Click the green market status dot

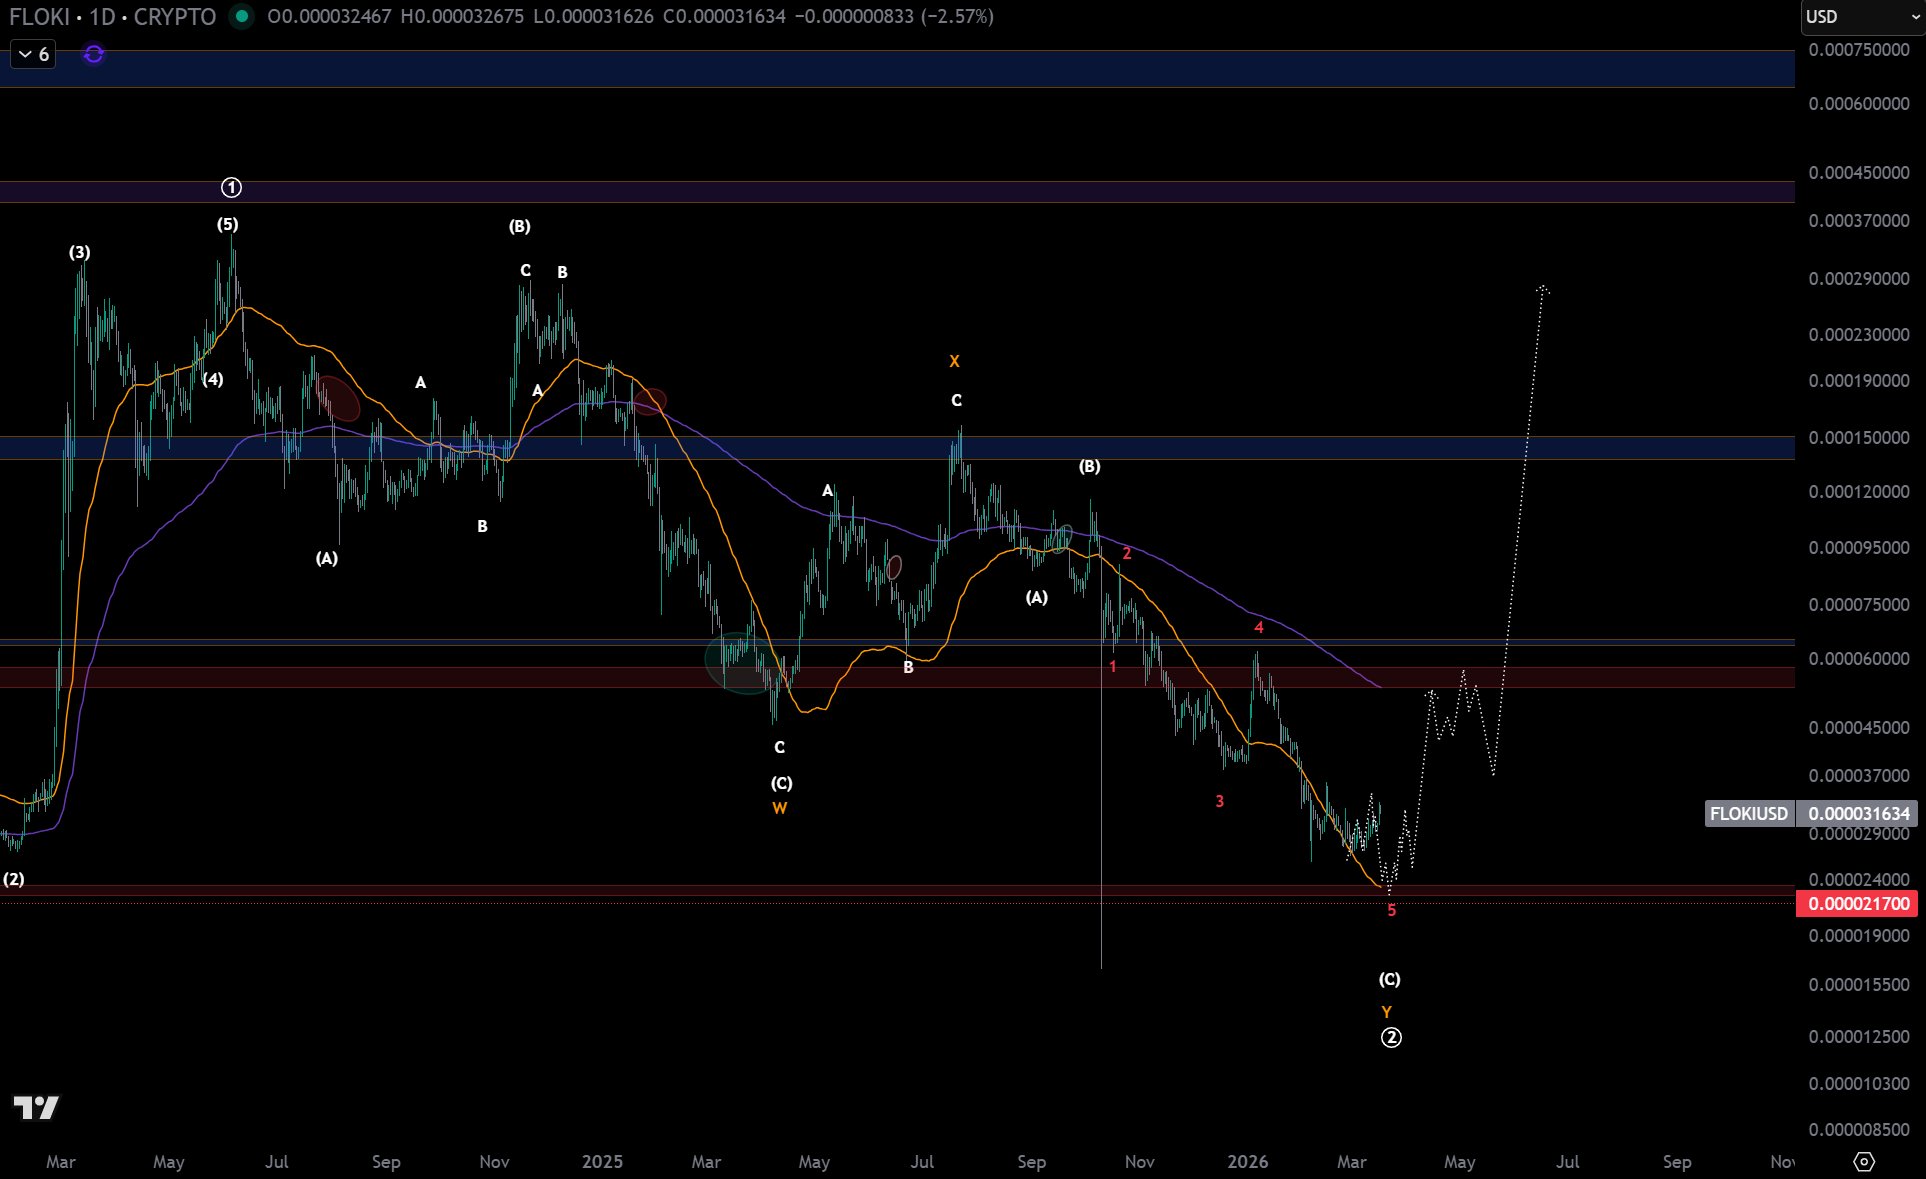pyautogui.click(x=241, y=16)
